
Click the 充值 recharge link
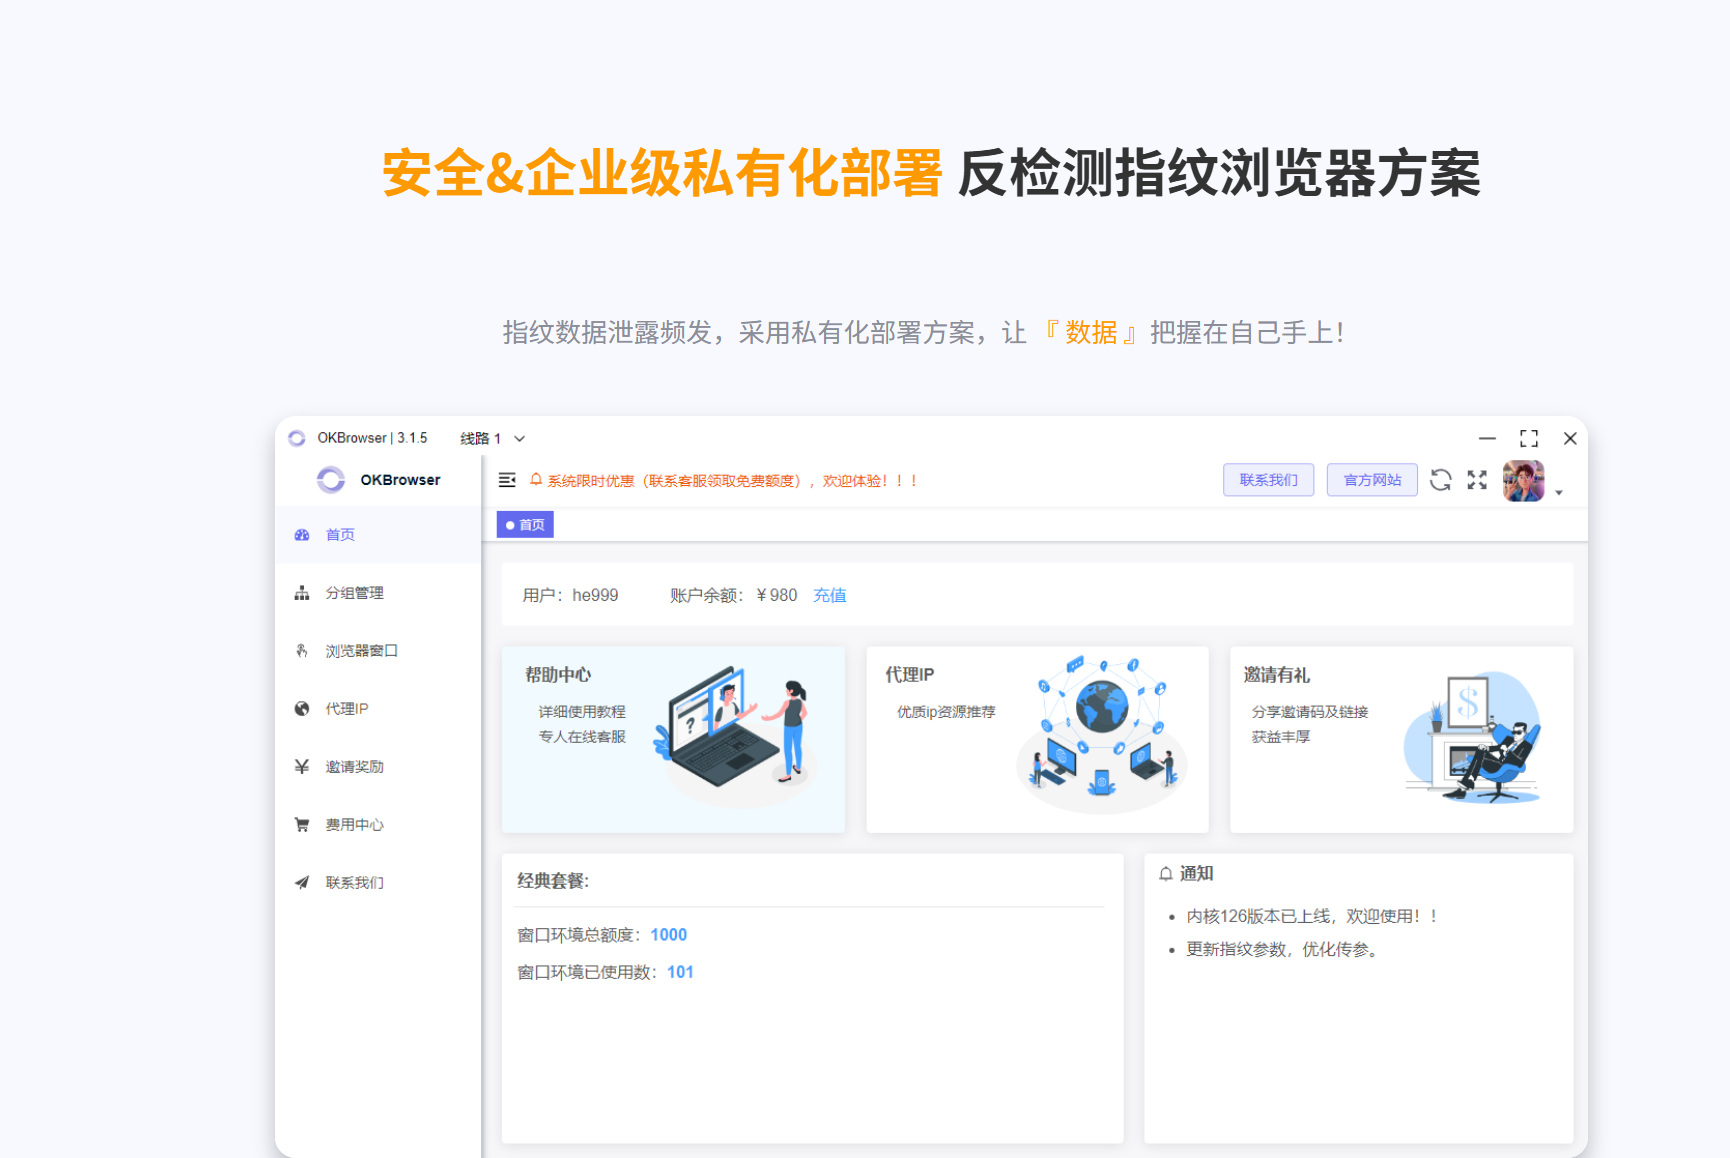(830, 595)
